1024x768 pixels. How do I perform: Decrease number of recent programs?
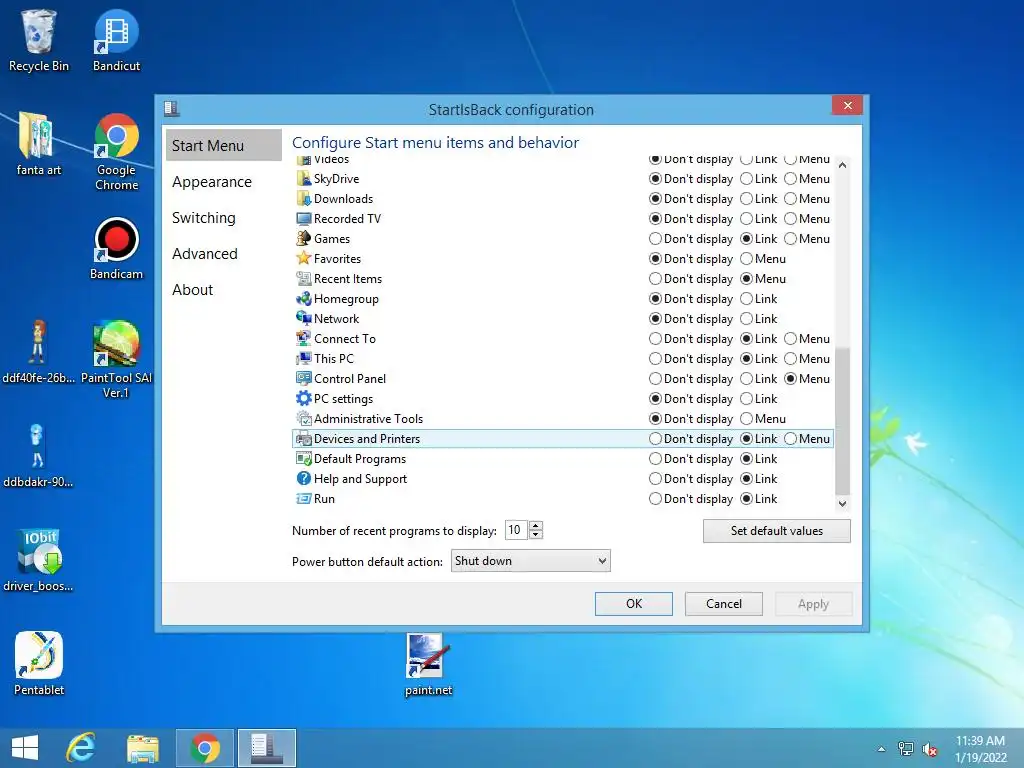536,534
